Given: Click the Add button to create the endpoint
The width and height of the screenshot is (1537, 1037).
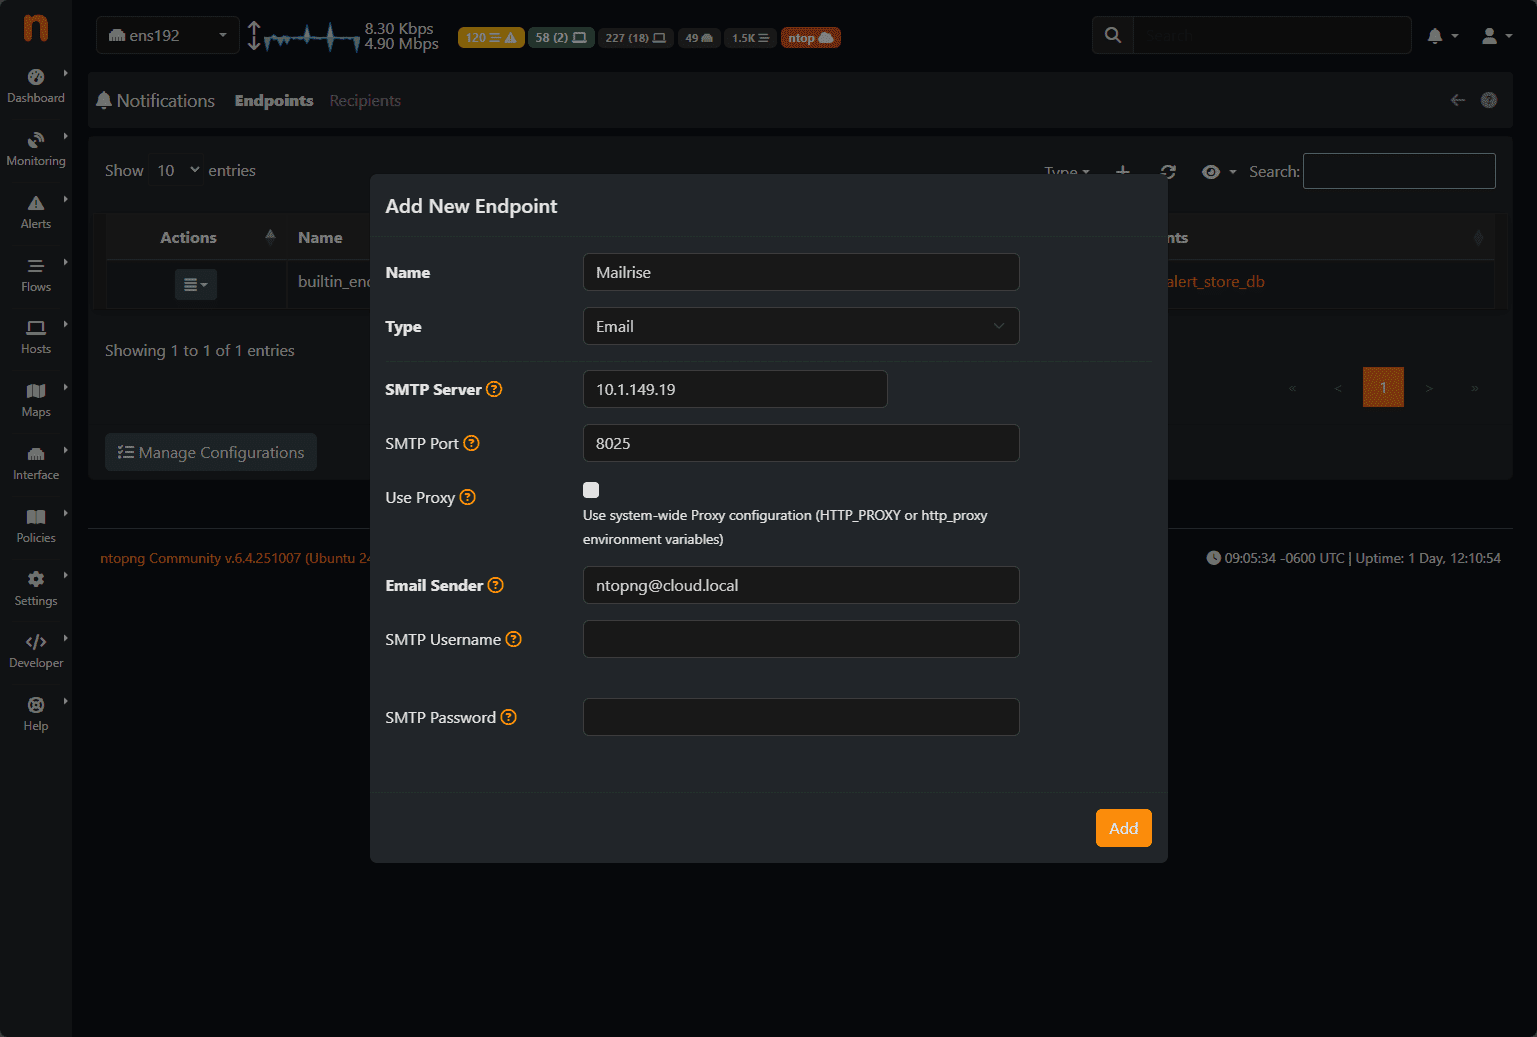Looking at the screenshot, I should click(x=1123, y=828).
